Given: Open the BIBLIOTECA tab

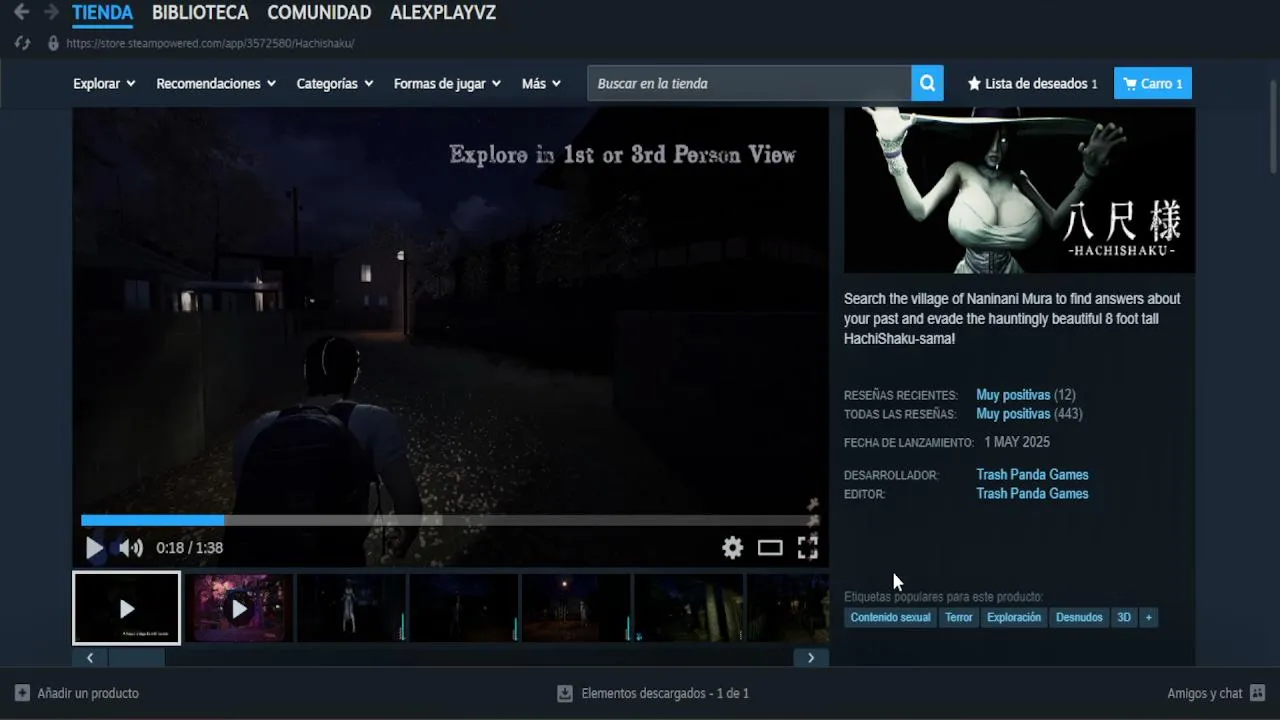Looking at the screenshot, I should [x=200, y=13].
